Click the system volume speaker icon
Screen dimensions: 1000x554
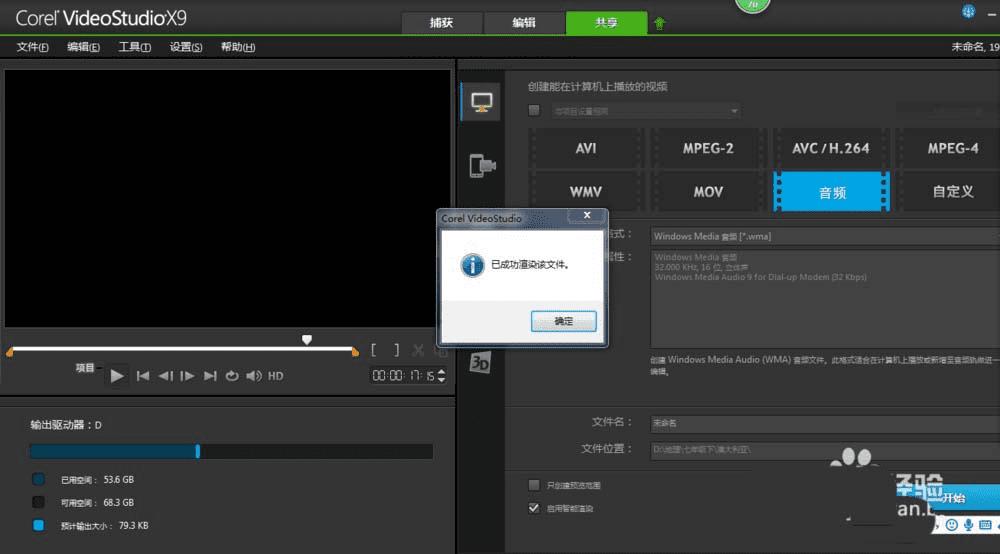point(254,376)
